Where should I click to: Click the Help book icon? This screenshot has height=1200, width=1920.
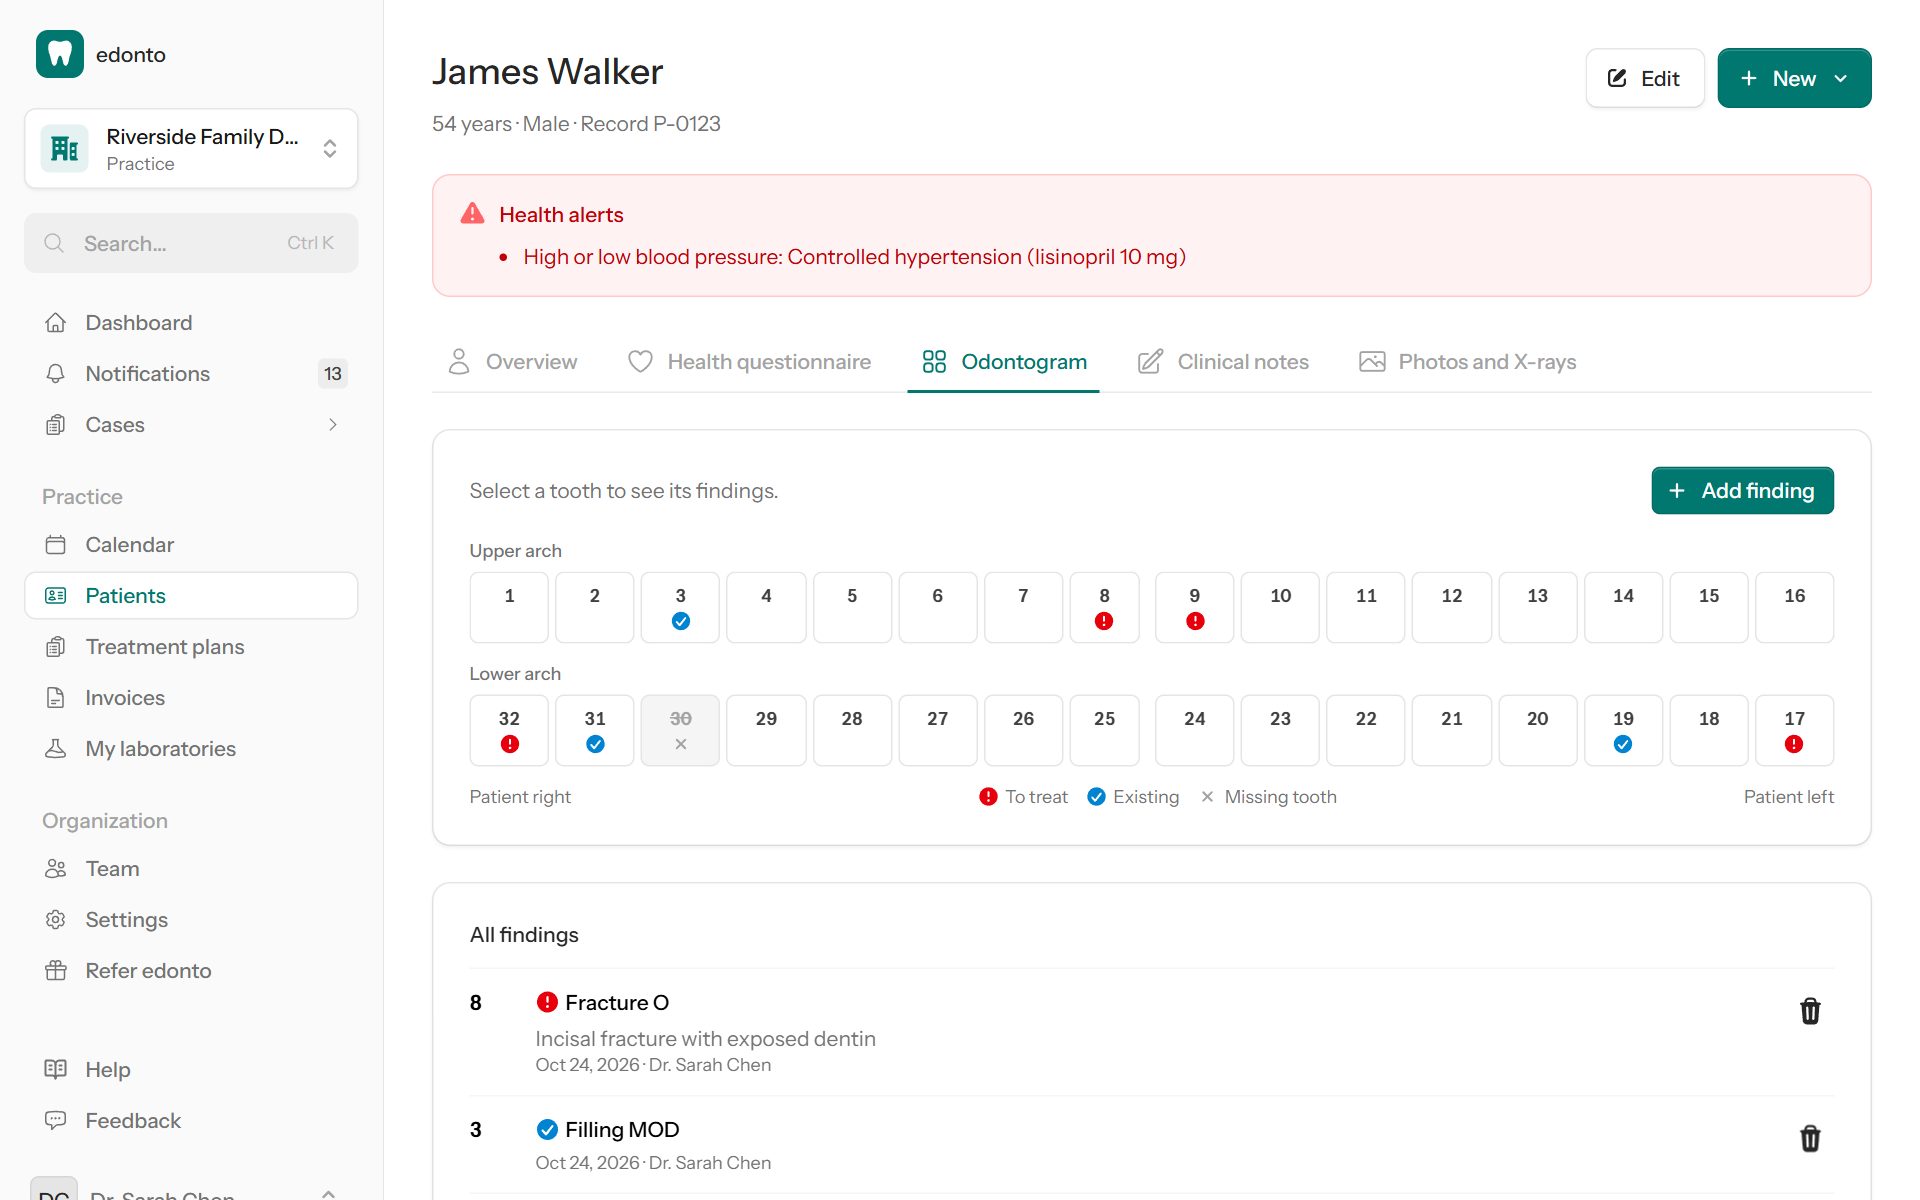coord(56,1070)
